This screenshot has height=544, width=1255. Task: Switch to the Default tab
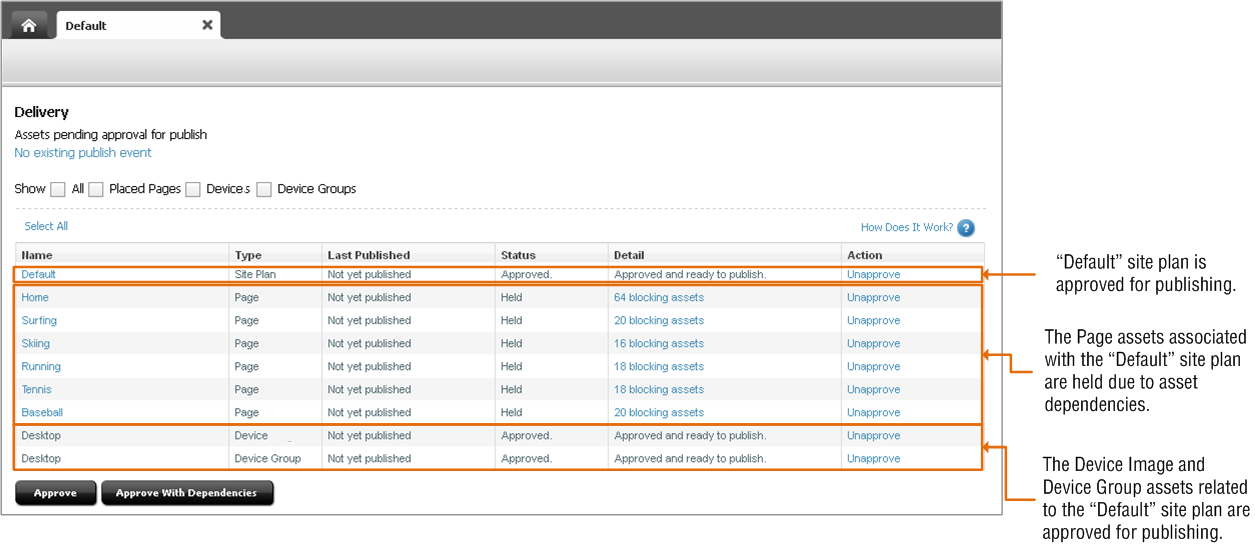[x=138, y=25]
